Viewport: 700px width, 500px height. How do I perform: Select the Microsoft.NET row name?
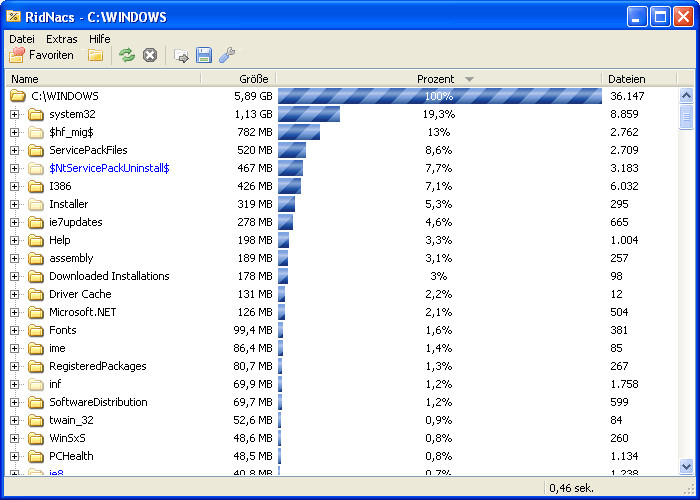coord(83,312)
